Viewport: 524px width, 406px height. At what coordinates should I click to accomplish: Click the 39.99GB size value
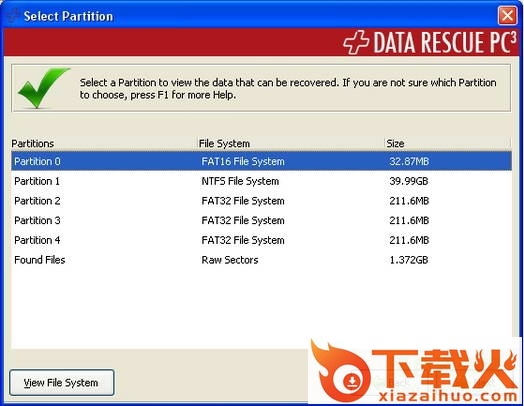coord(409,181)
